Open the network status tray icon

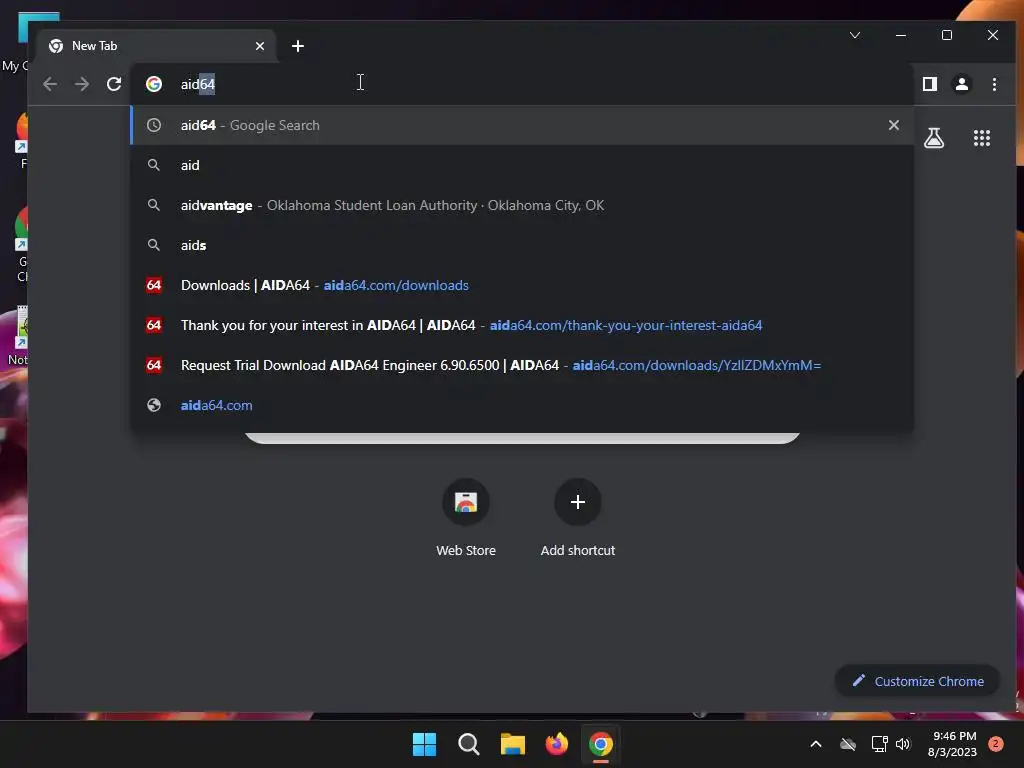click(879, 744)
